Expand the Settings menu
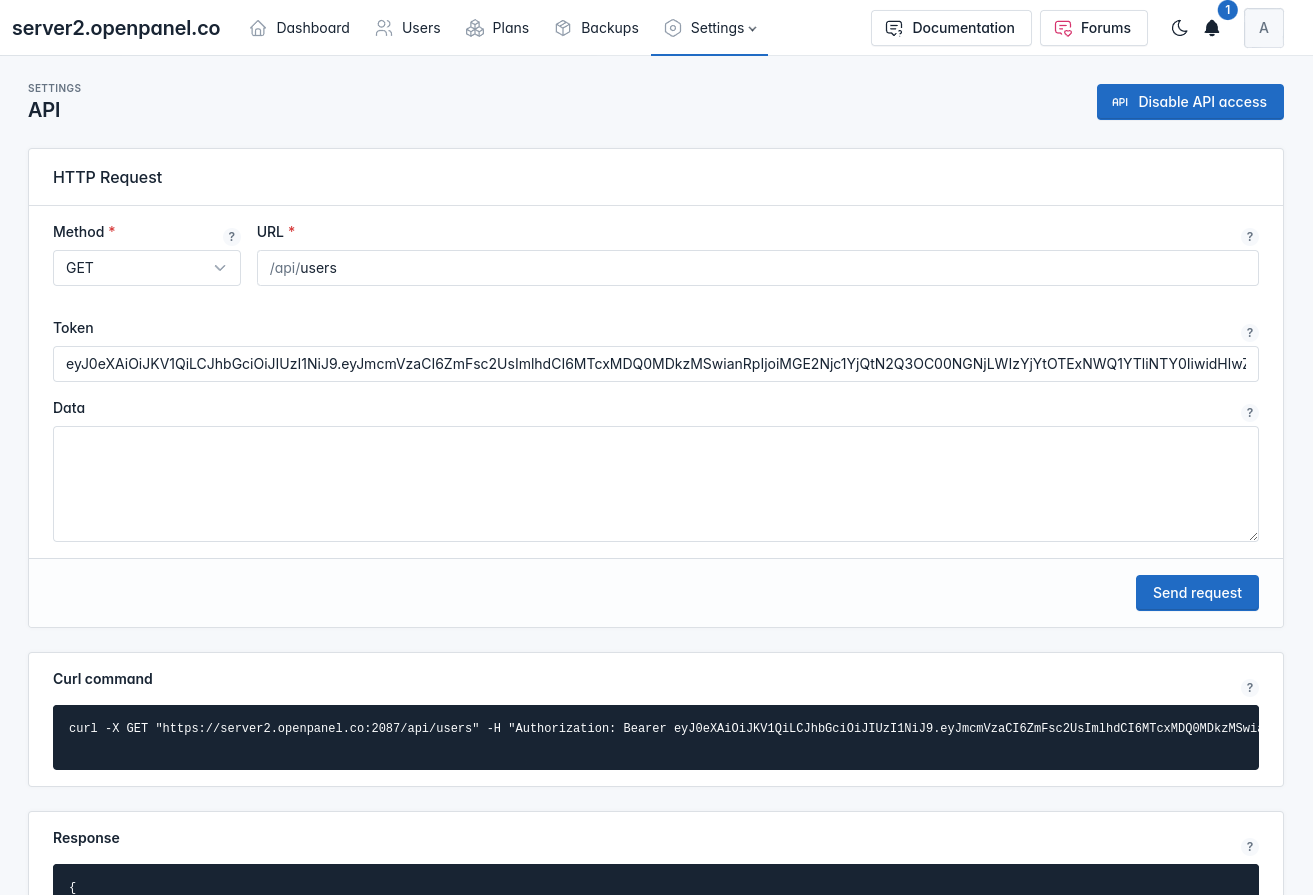Viewport: 1313px width, 895px height. (710, 28)
